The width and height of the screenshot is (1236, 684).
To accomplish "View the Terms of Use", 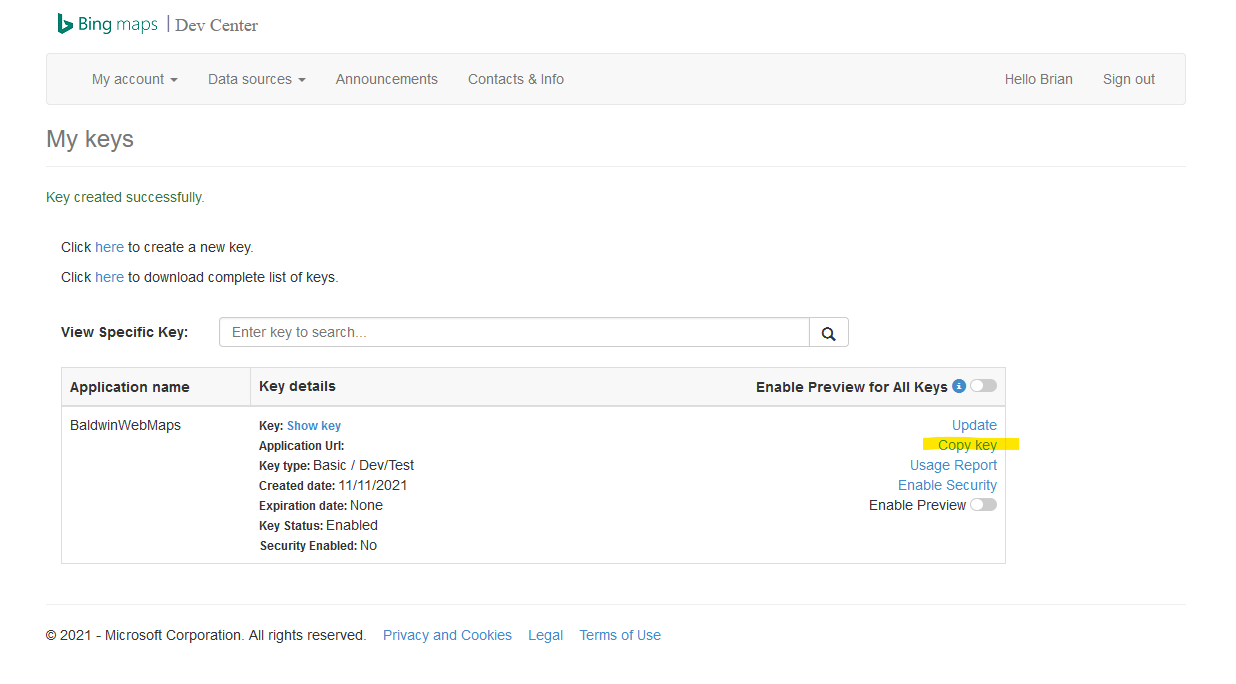I will coord(619,634).
